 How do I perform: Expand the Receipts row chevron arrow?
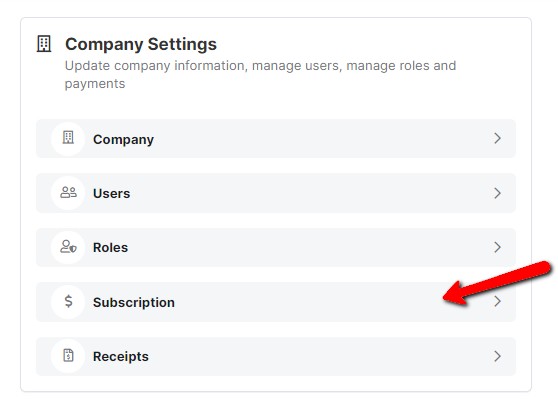pyautogui.click(x=498, y=356)
